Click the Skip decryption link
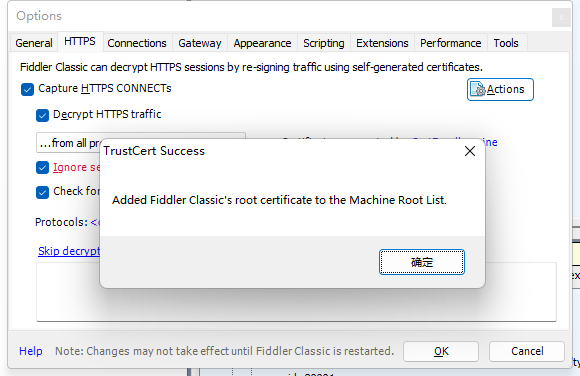The width and height of the screenshot is (580, 376). click(69, 251)
